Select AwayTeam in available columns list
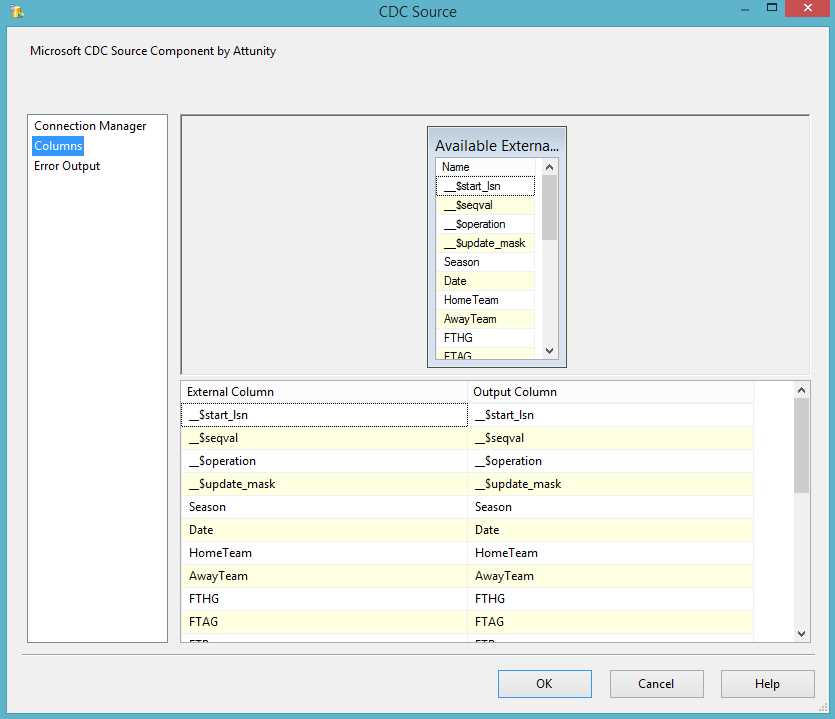 click(x=485, y=319)
